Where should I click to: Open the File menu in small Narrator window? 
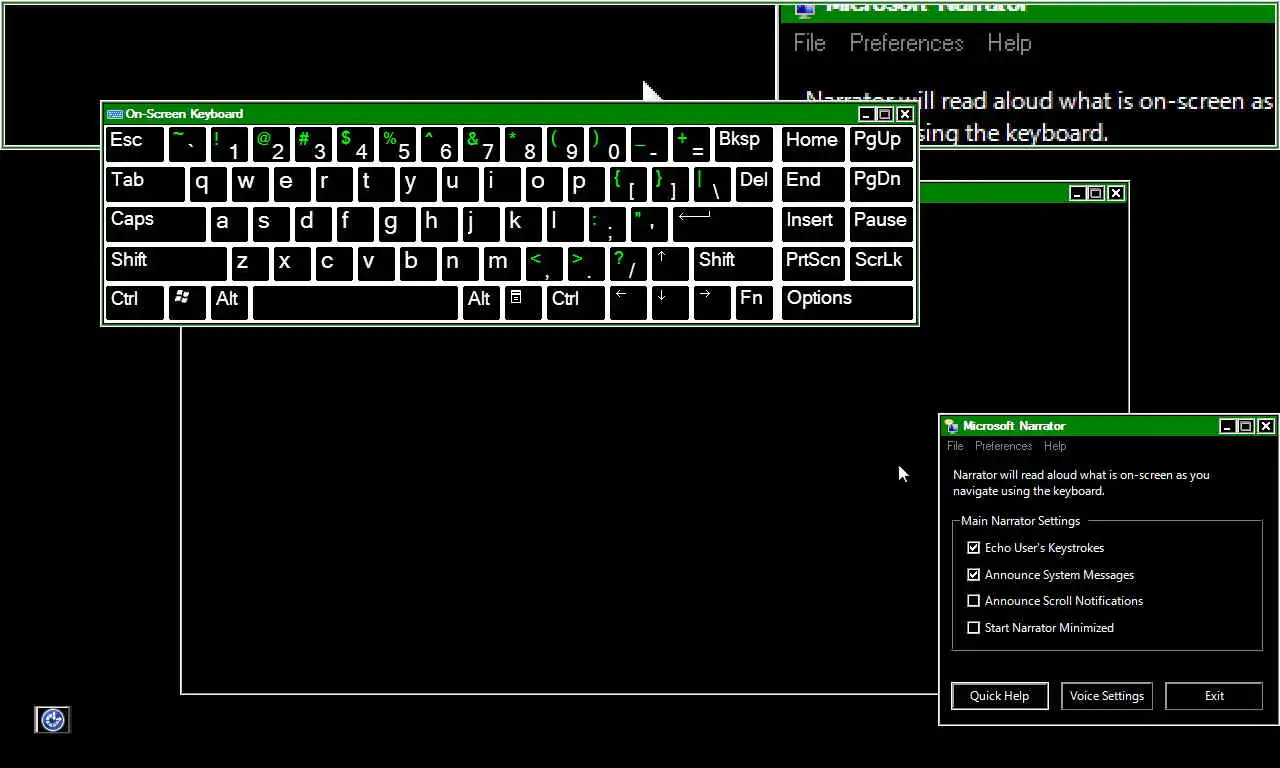pyautogui.click(x=955, y=446)
